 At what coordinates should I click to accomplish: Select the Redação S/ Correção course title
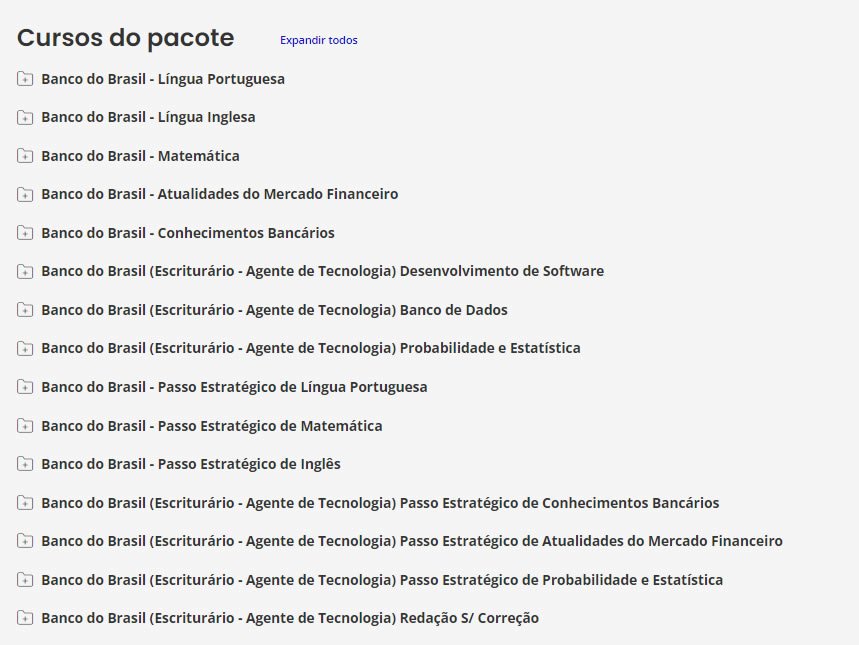click(290, 618)
